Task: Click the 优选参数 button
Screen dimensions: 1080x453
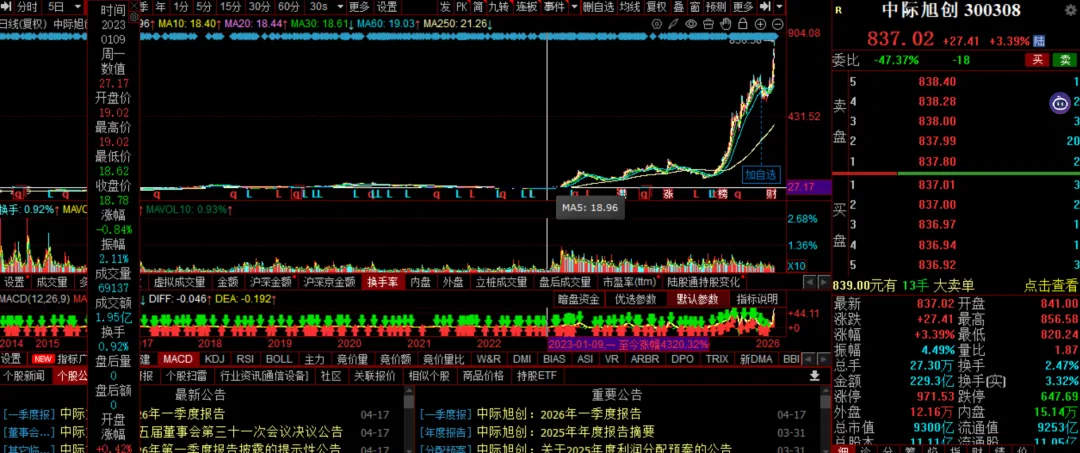Action: click(636, 299)
